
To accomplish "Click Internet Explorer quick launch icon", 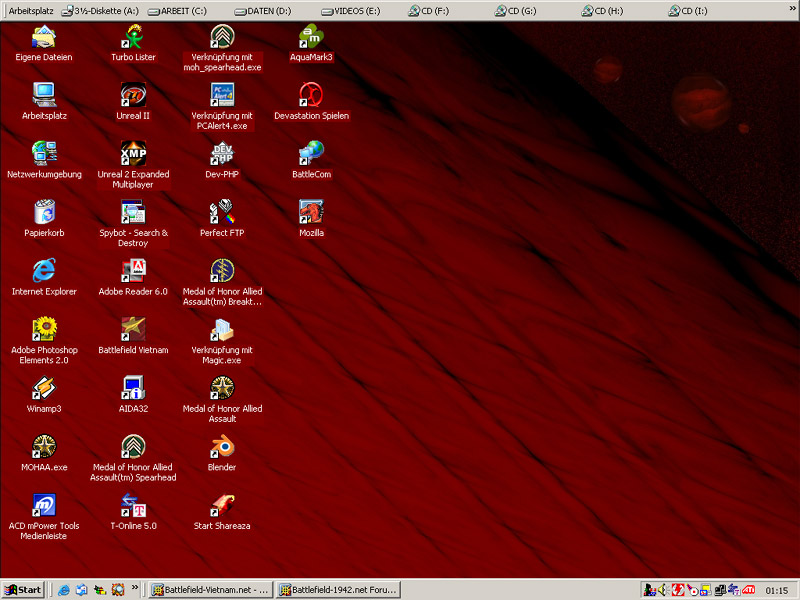I will click(64, 590).
